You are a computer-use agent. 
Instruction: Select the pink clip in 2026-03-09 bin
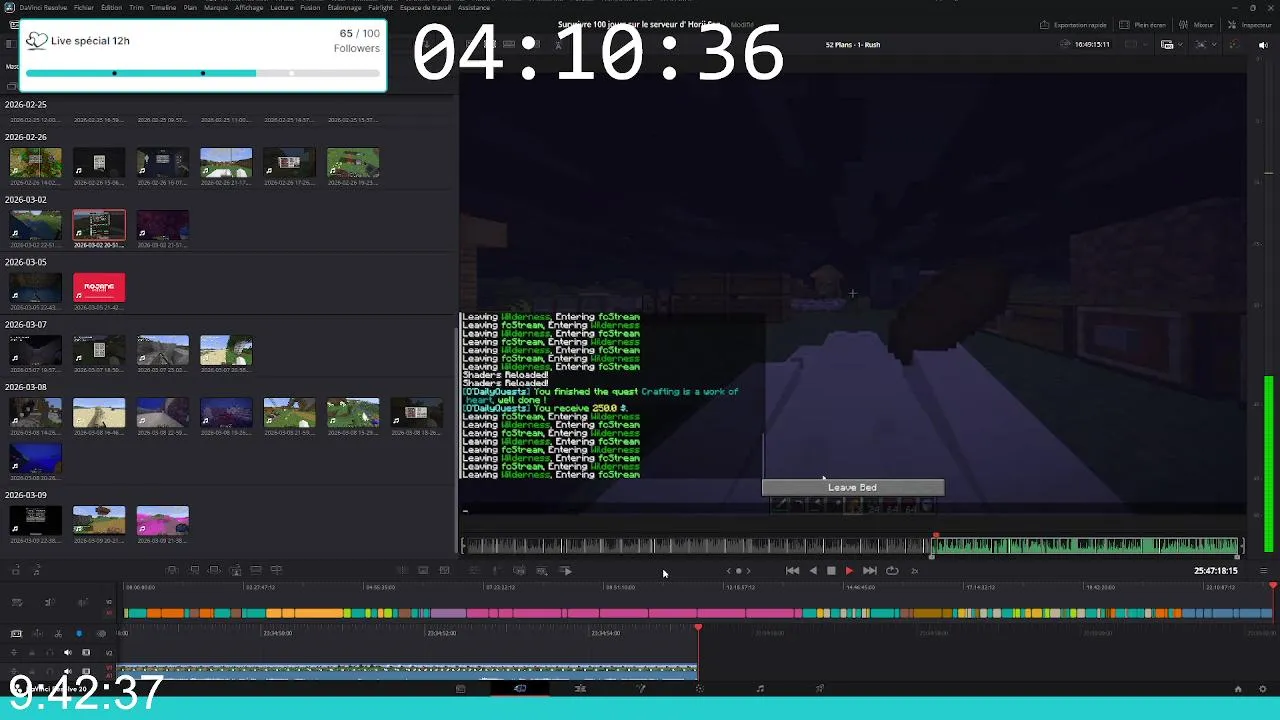pos(162,521)
